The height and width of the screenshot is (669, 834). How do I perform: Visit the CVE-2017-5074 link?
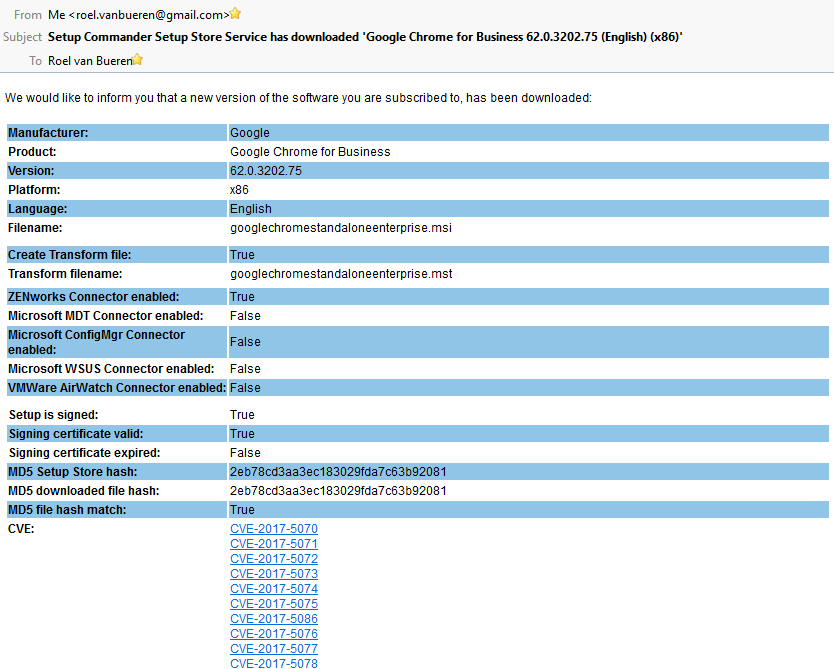point(274,589)
